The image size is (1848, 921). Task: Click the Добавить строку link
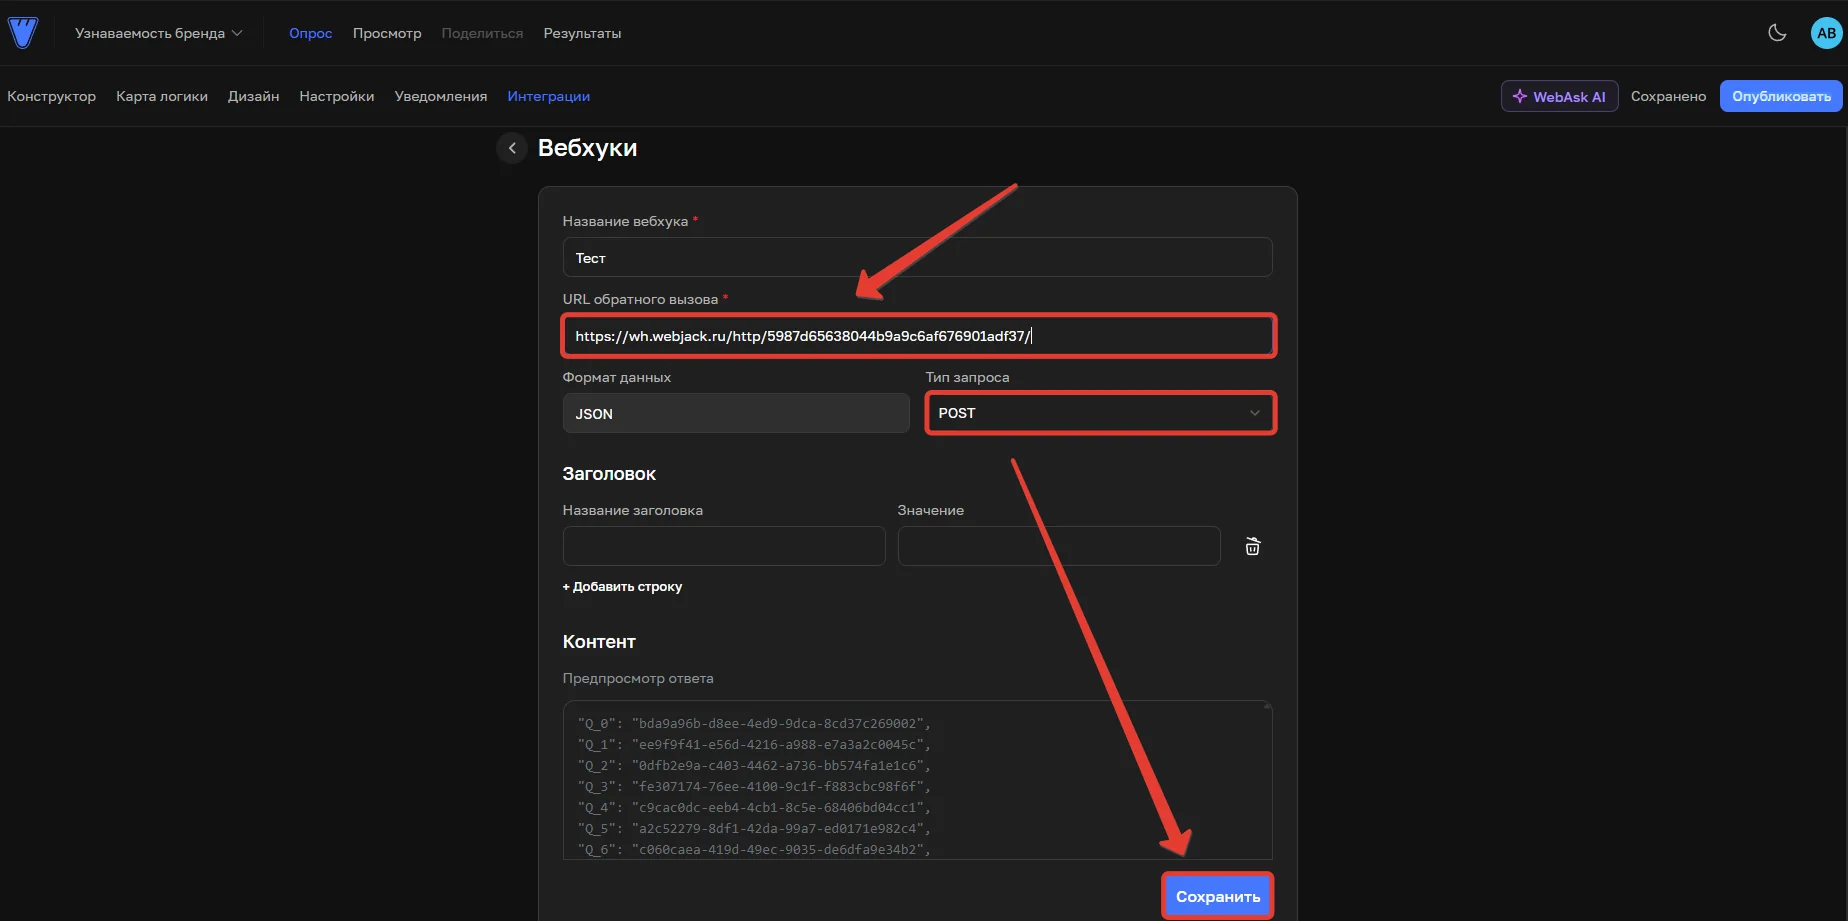pos(622,587)
